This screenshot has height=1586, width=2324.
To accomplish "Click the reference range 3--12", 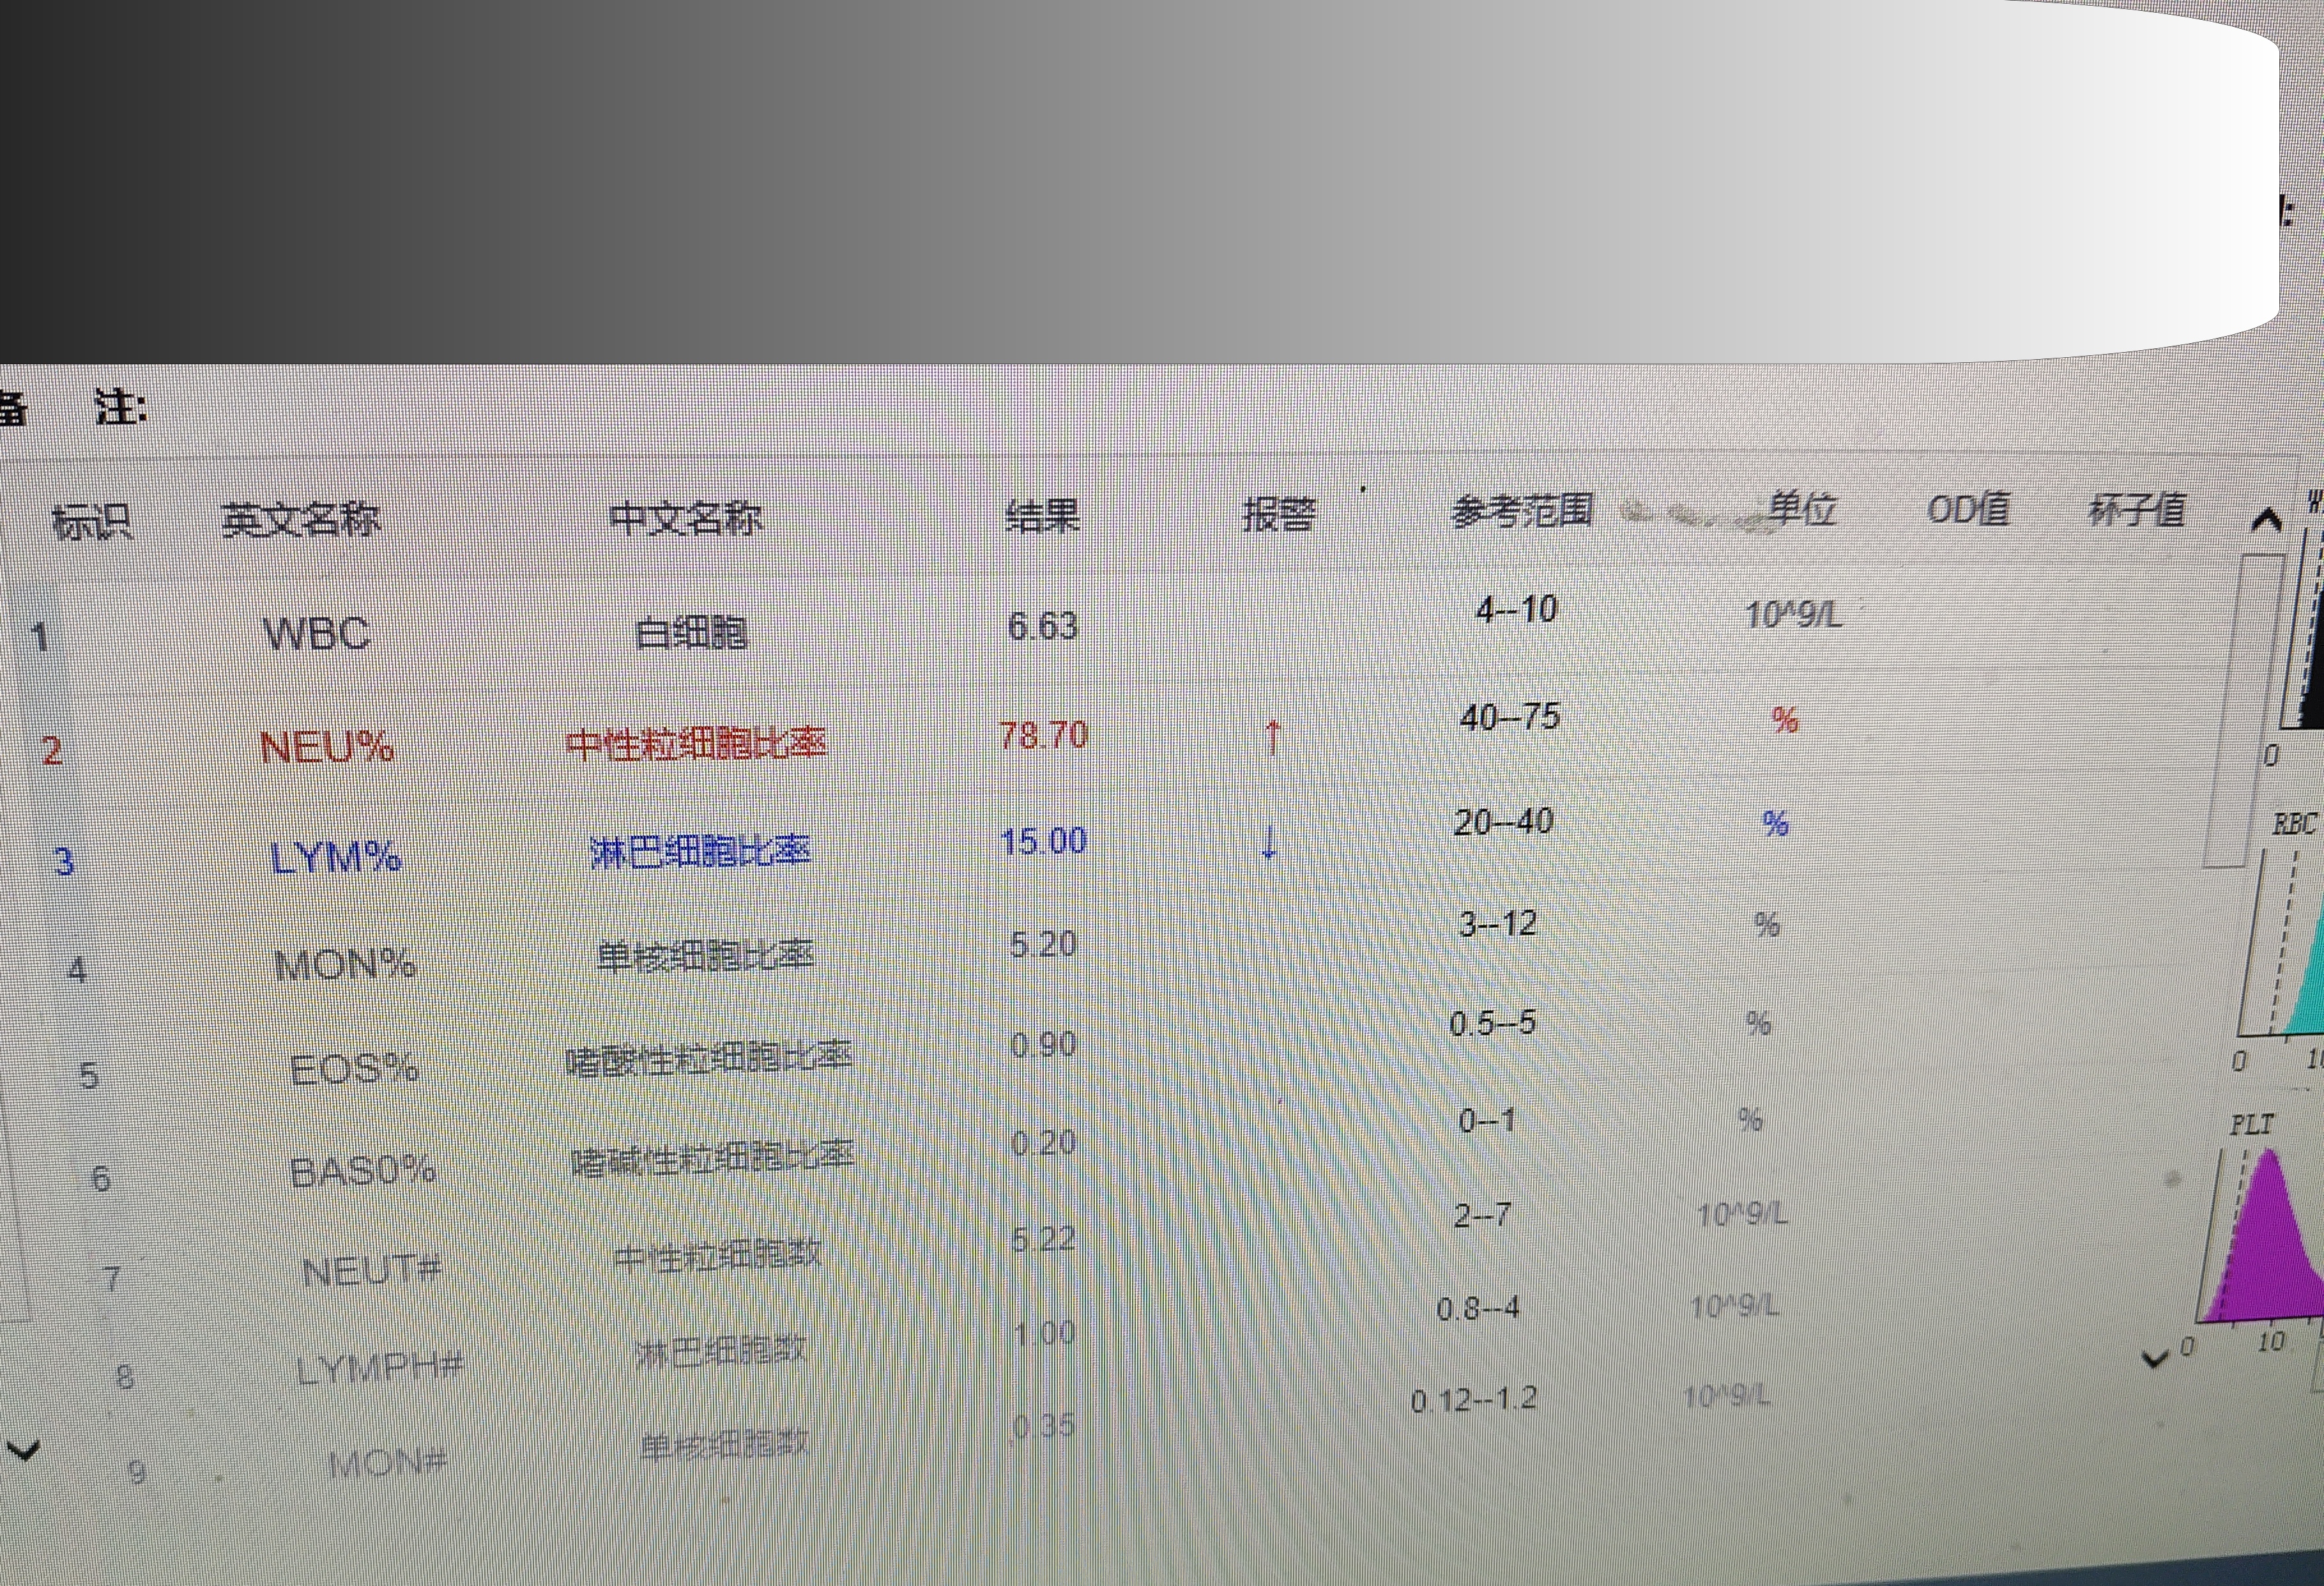I will 1497,924.
